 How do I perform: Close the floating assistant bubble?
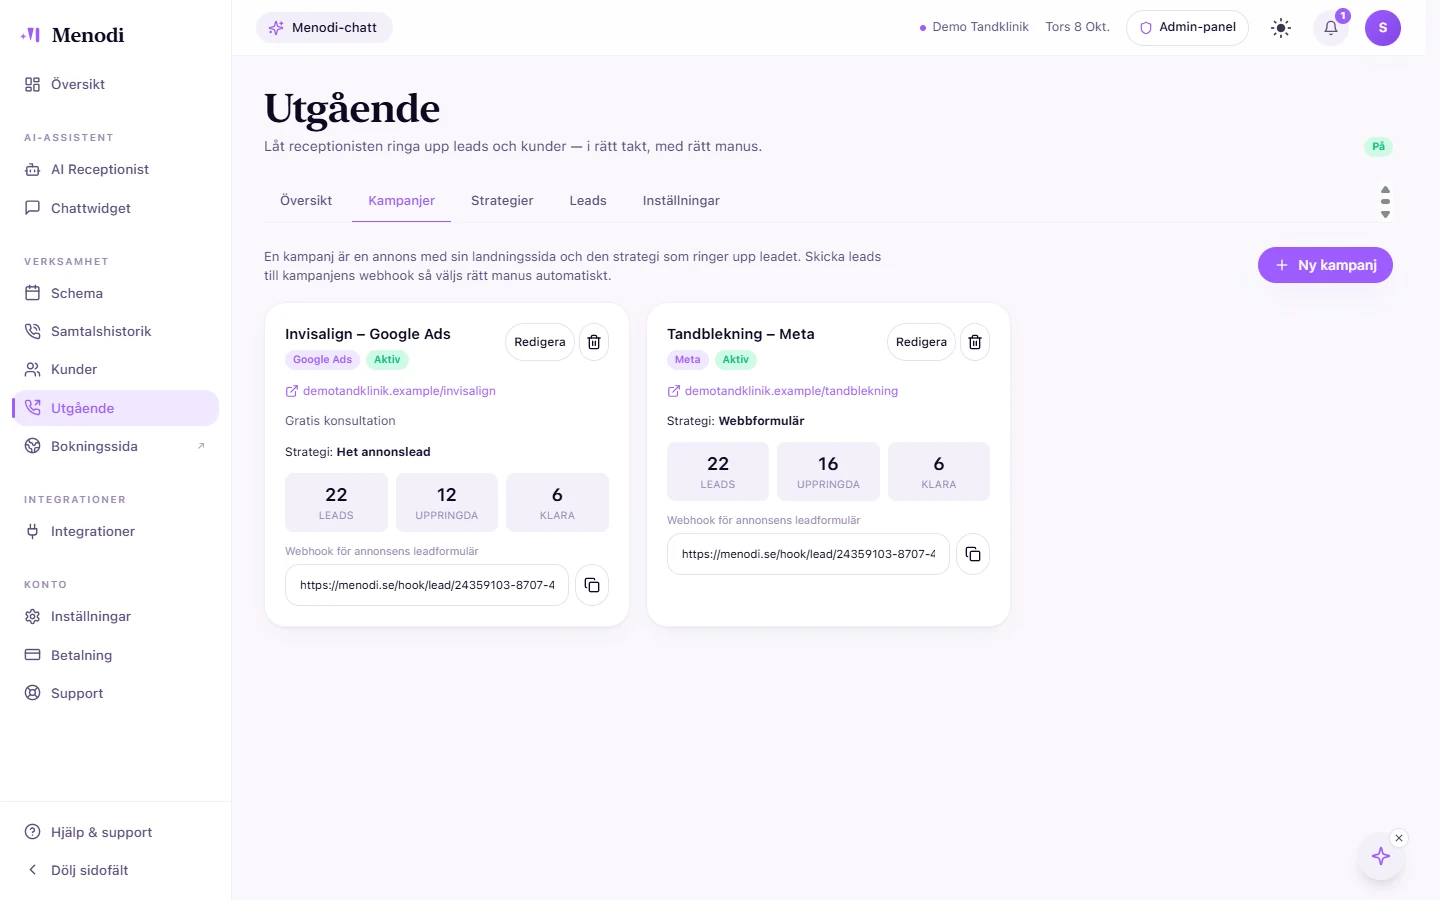(1399, 838)
